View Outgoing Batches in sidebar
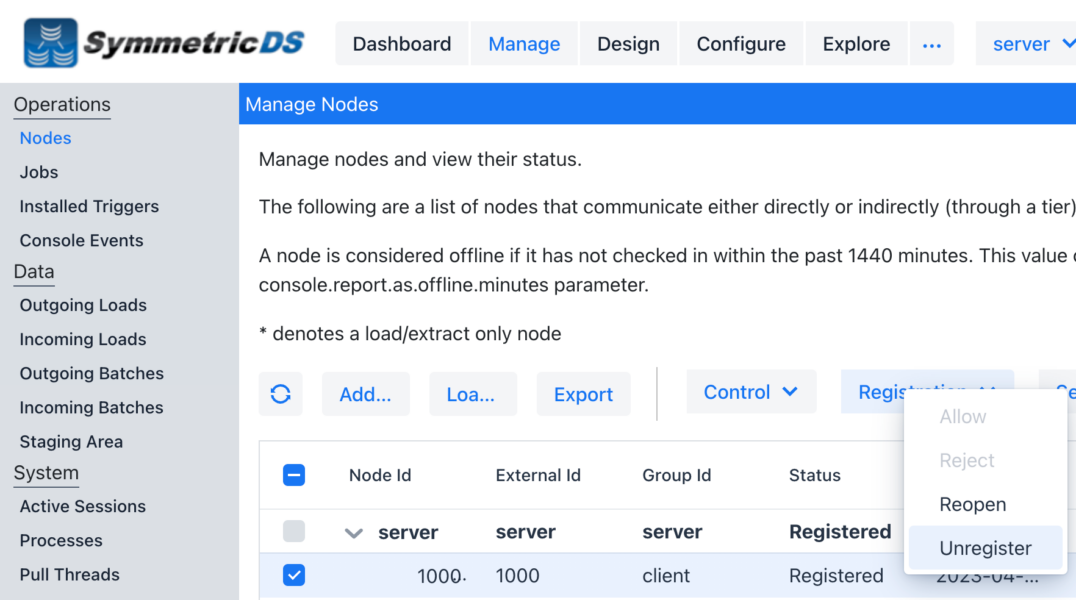The width and height of the screenshot is (1076, 600). pyautogui.click(x=91, y=373)
